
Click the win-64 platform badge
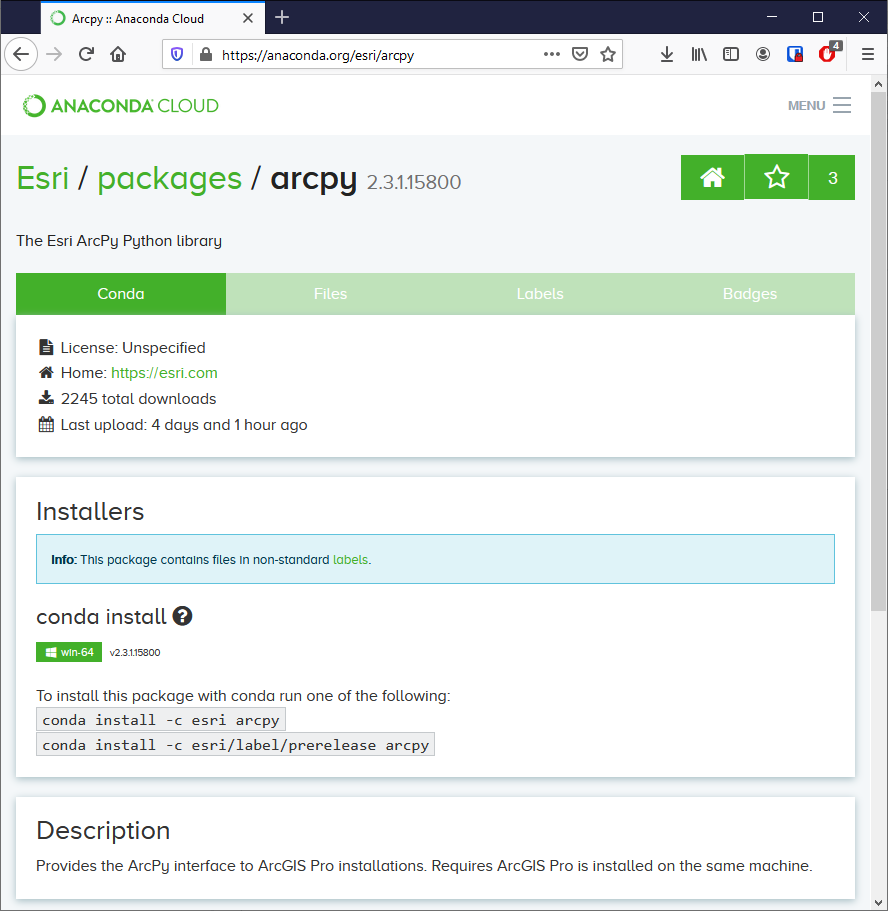69,652
